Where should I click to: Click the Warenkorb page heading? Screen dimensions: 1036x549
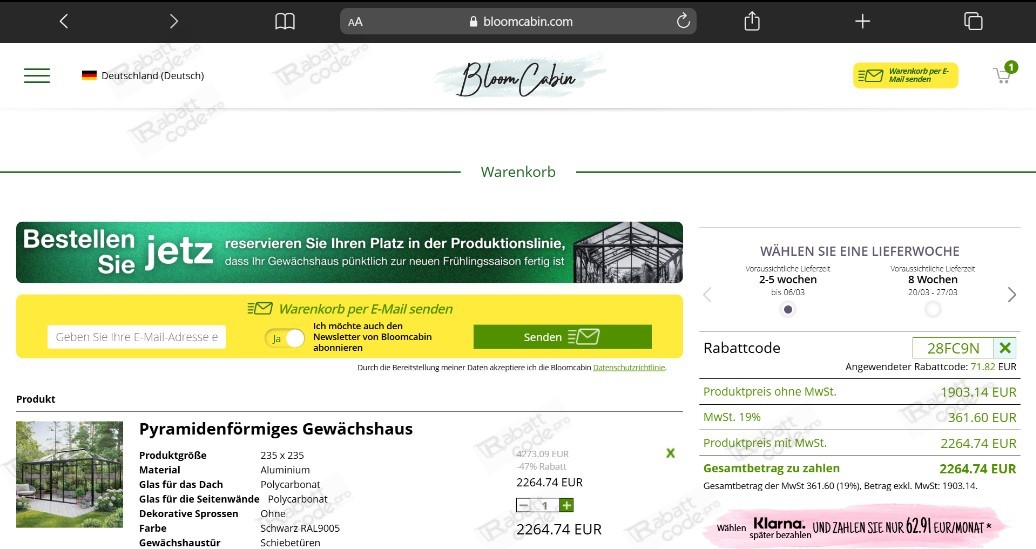coord(518,172)
